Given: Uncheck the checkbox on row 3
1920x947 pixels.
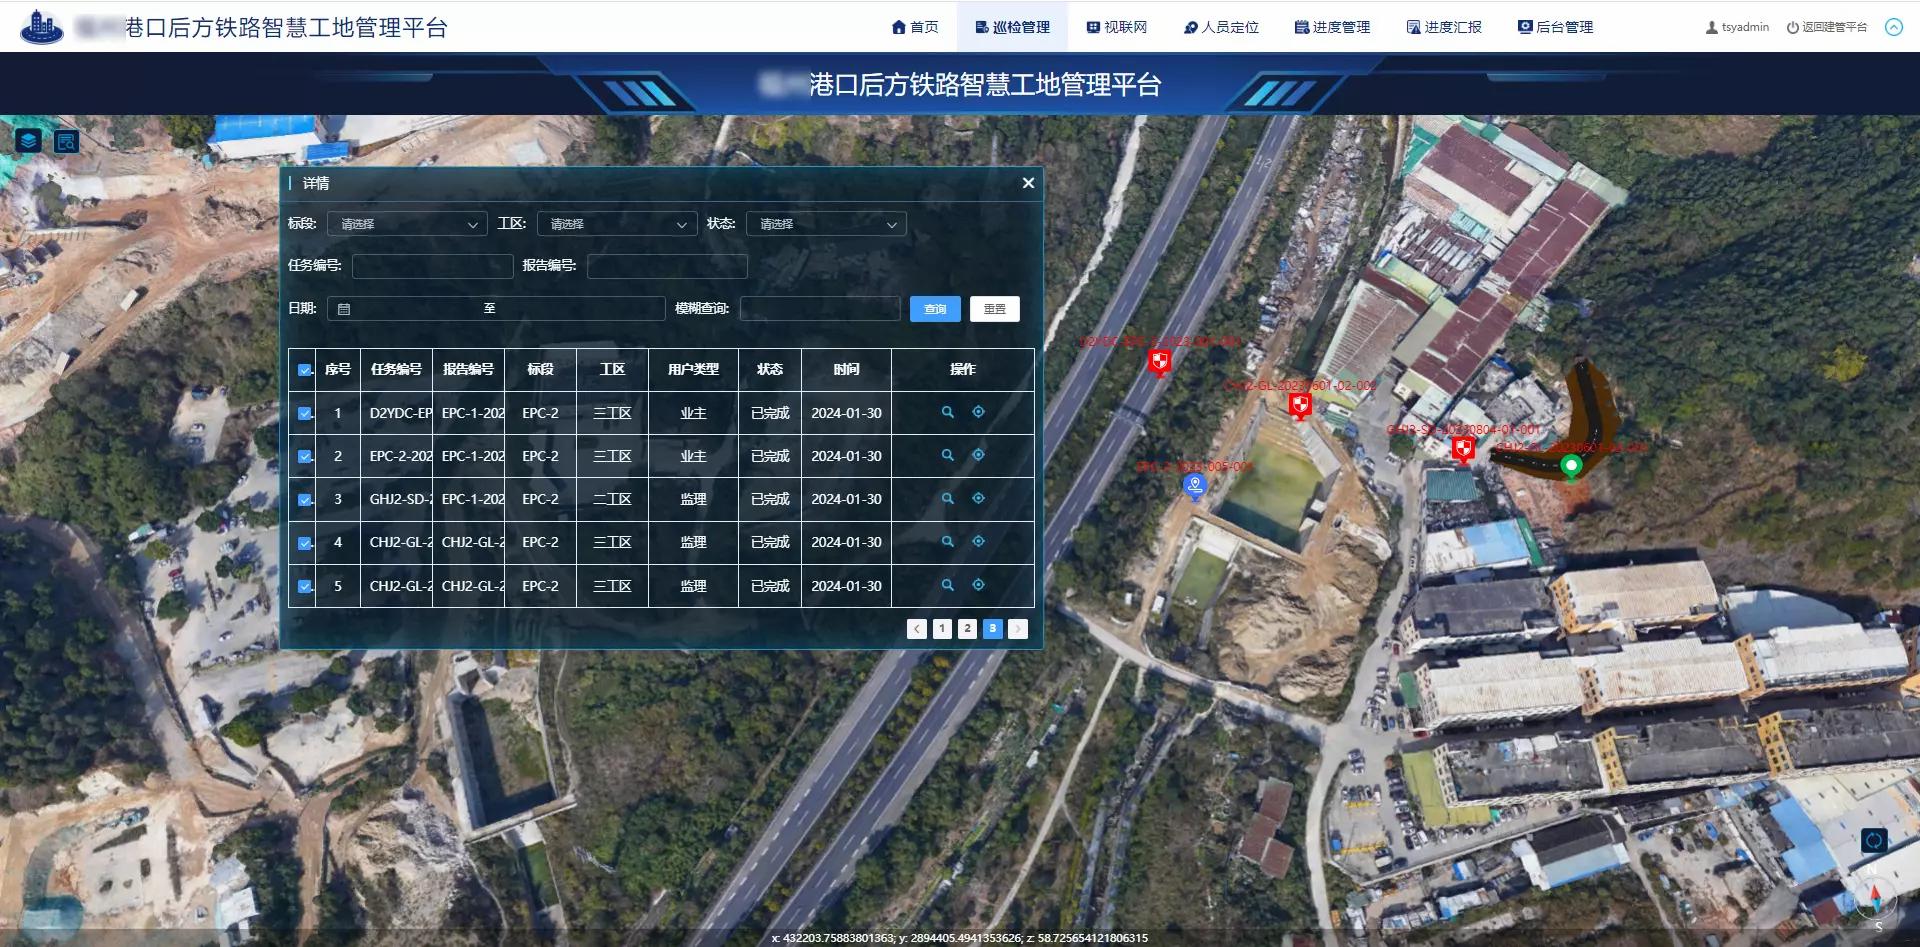Looking at the screenshot, I should [305, 499].
